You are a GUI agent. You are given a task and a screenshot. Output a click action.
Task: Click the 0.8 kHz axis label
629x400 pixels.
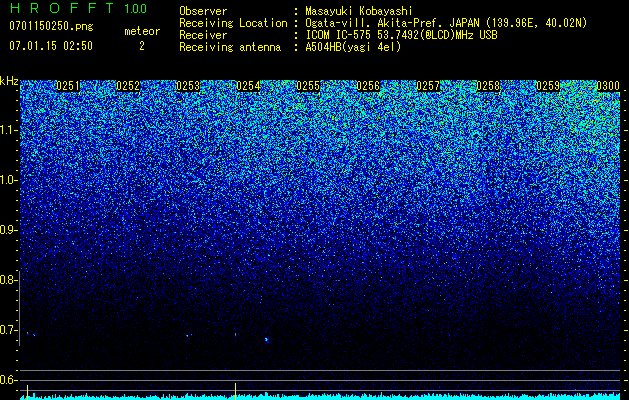8,280
